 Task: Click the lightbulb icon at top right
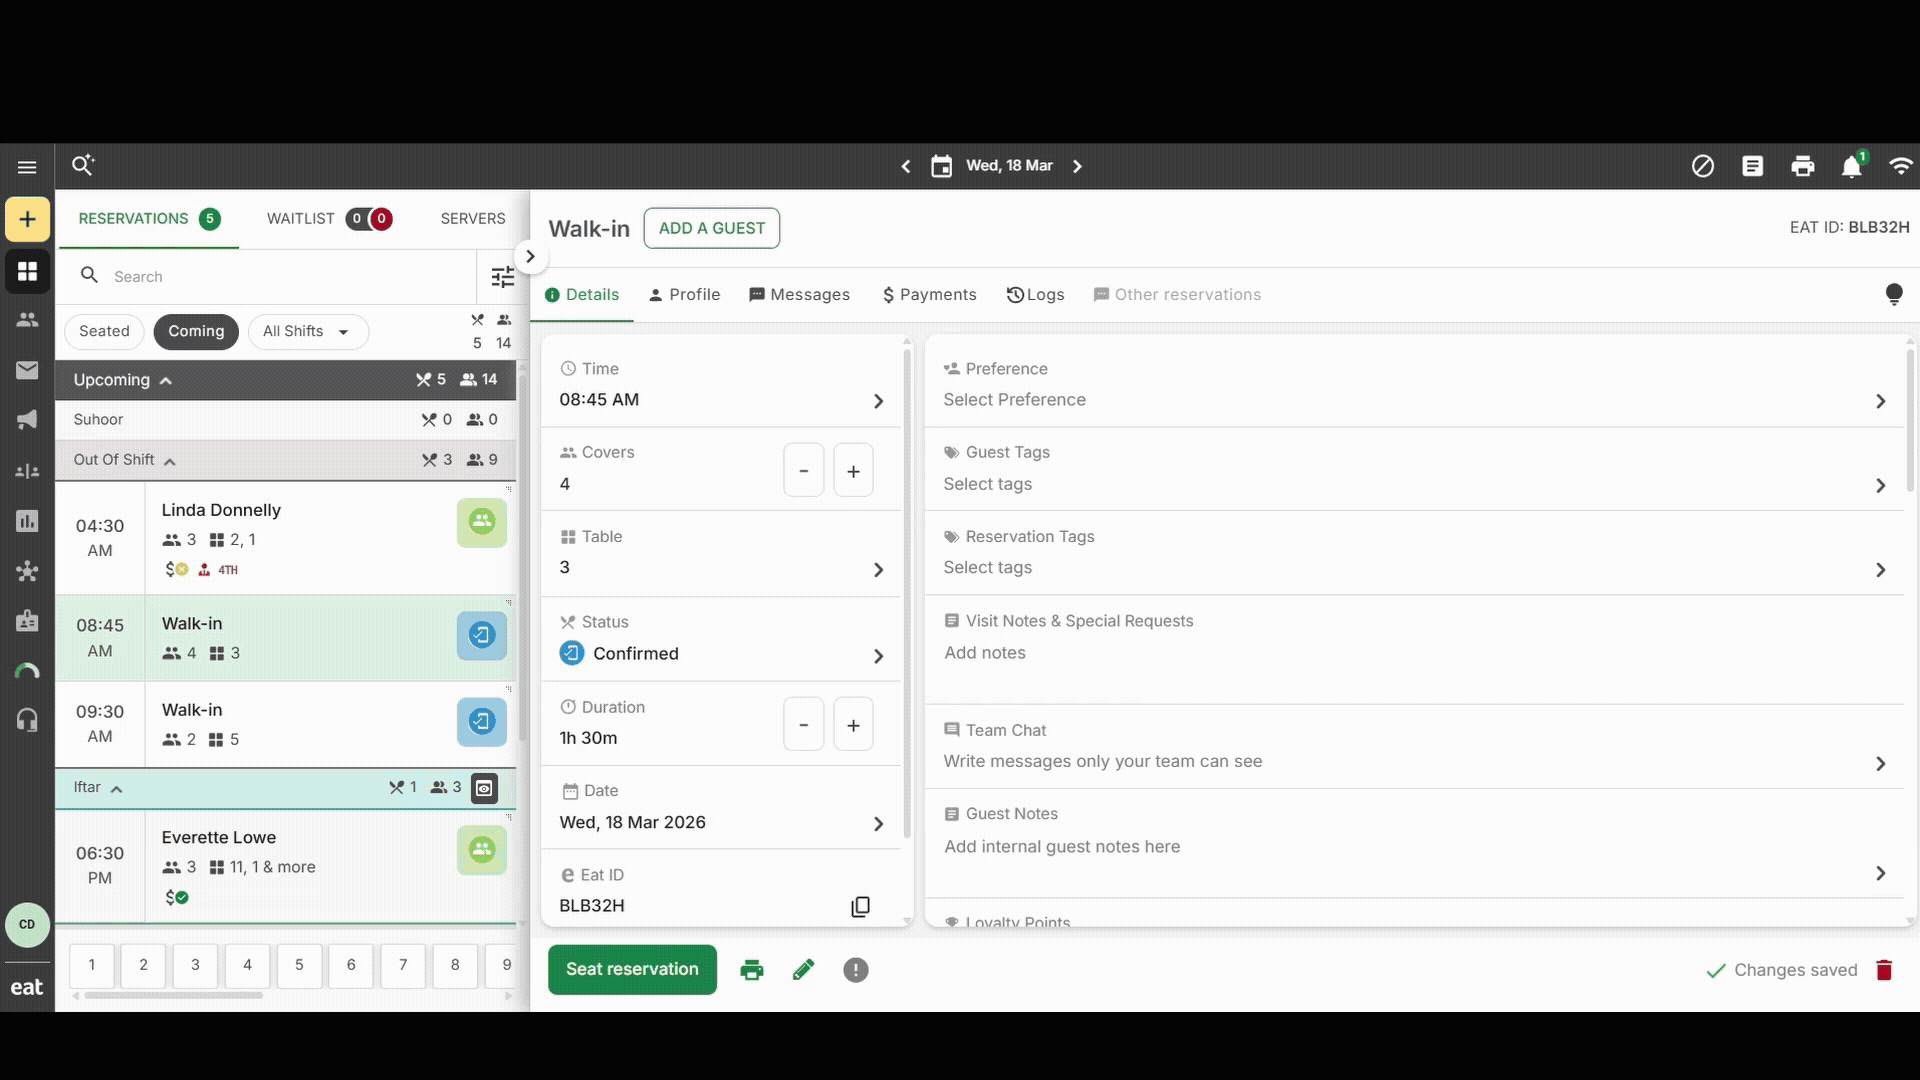pos(1893,294)
